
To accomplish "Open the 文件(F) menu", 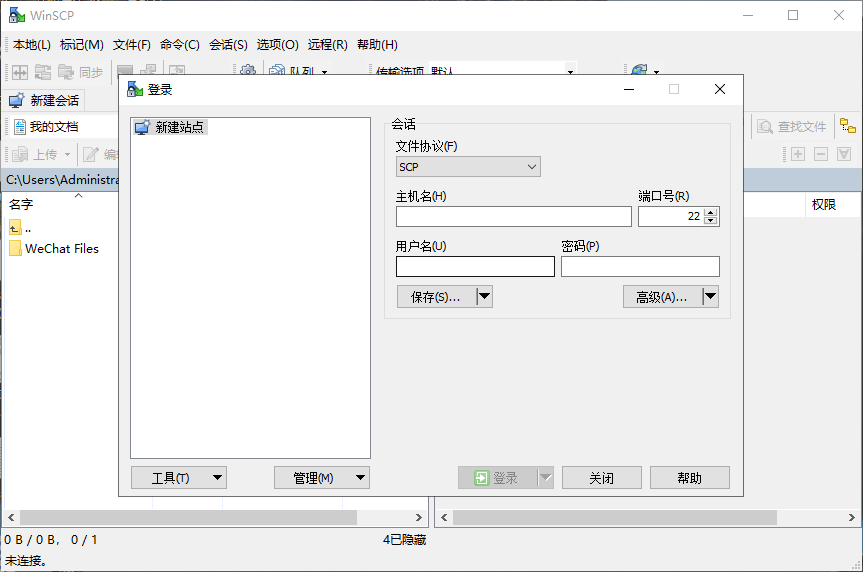I will (132, 45).
